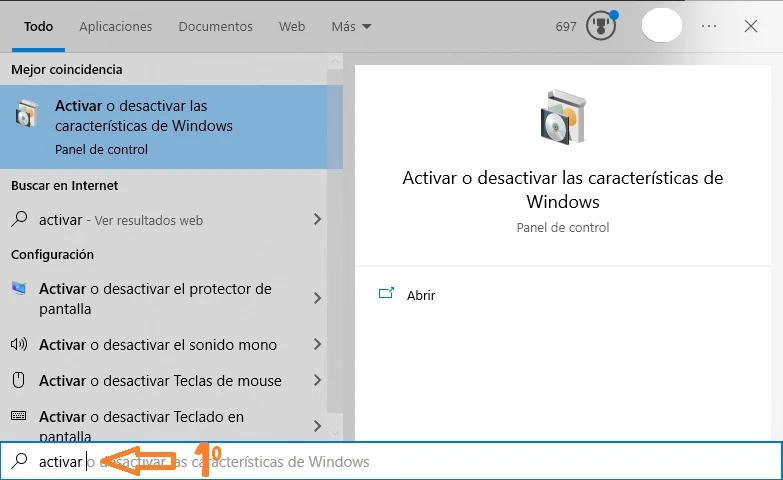Click the large Windows features icon in preview
The height and width of the screenshot is (480, 783).
(563, 117)
